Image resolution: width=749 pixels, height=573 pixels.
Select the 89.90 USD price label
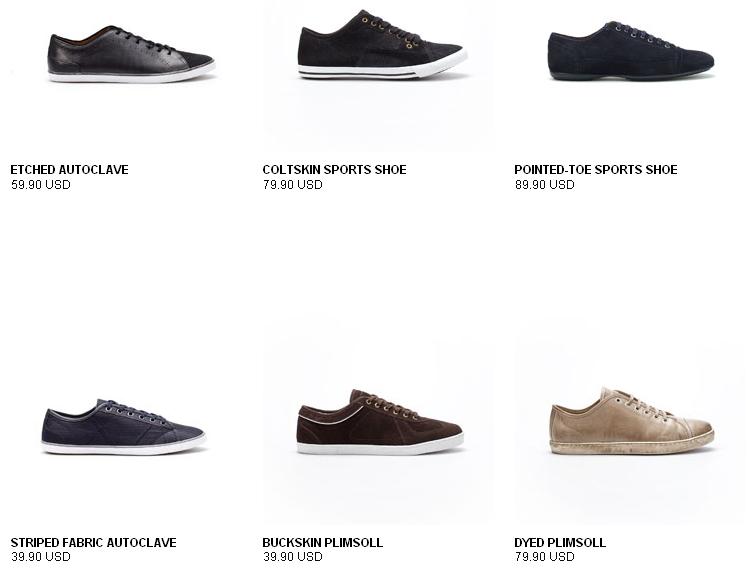pyautogui.click(x=545, y=185)
